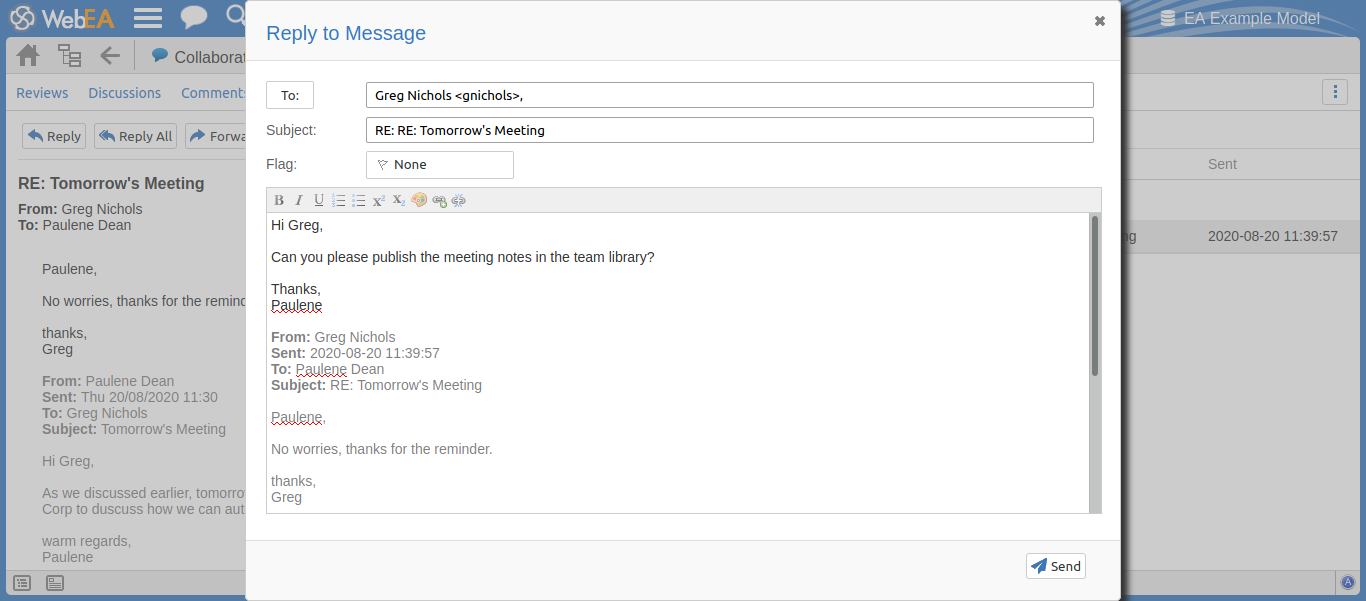Open the Flag dropdown showing None
Screen dimensions: 1366x601
pos(439,165)
